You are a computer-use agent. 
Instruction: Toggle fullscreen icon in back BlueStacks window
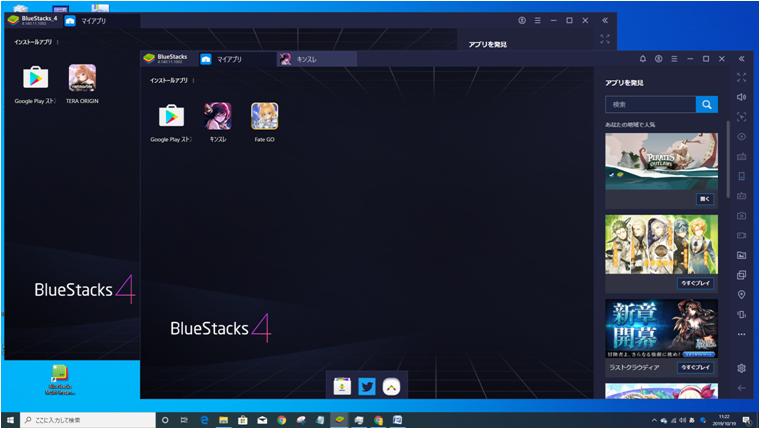tap(605, 39)
